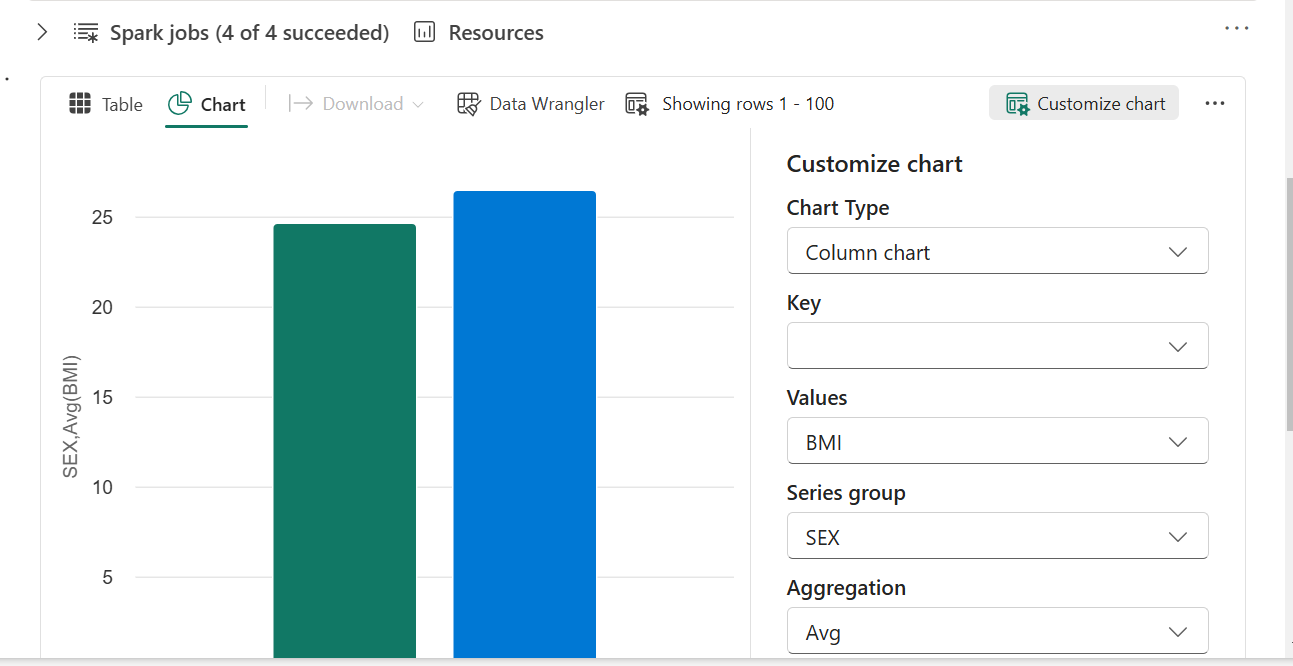Open the Series group dropdown showing SEX
Image resolution: width=1293 pixels, height=666 pixels.
click(997, 537)
